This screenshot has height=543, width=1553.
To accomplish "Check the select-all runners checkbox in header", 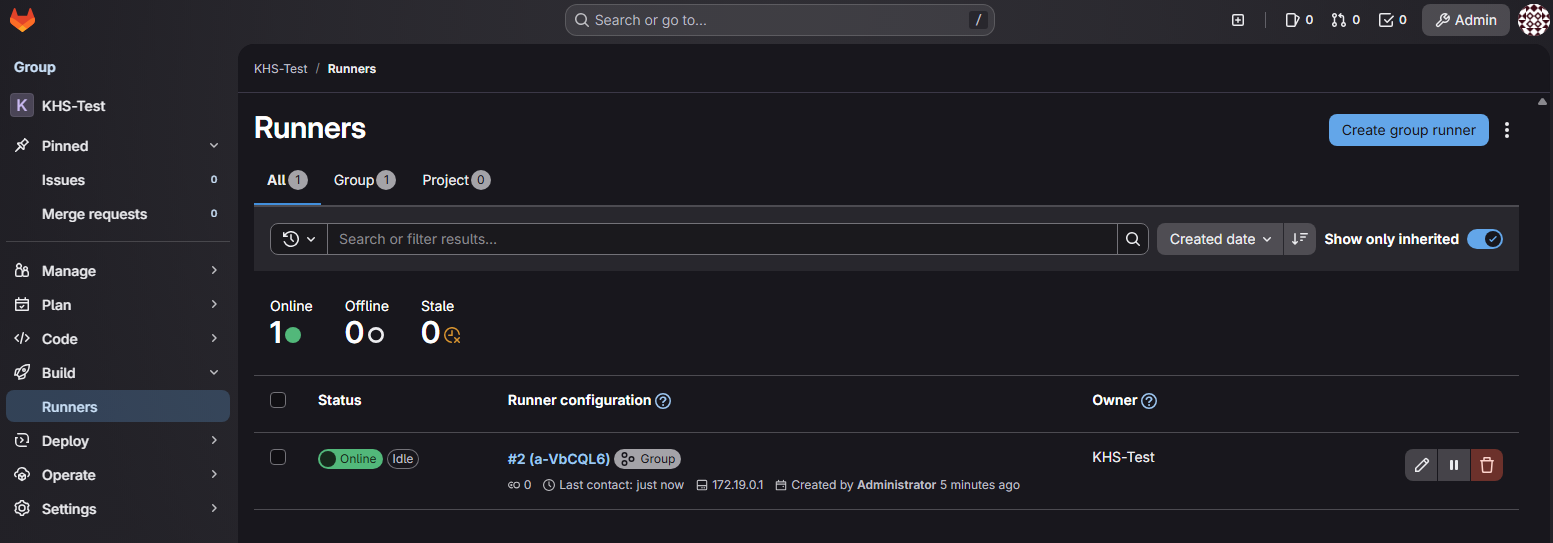I will [x=278, y=400].
